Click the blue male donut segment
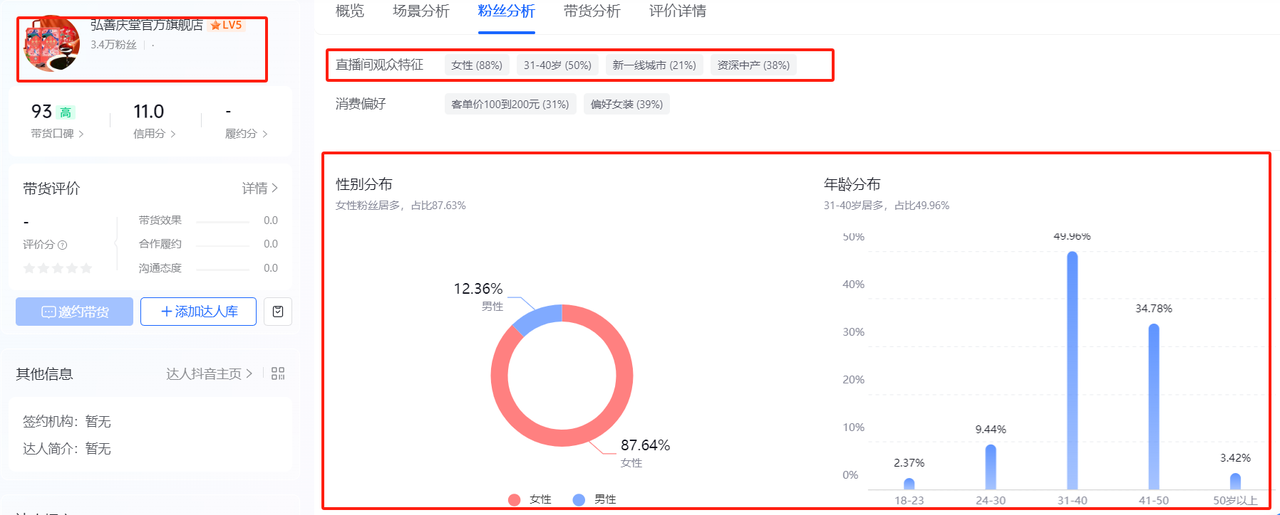Image resolution: width=1280 pixels, height=515 pixels. pyautogui.click(x=538, y=320)
